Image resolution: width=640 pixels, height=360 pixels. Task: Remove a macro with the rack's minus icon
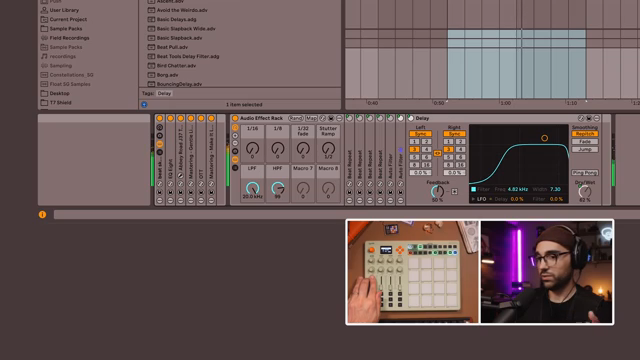click(235, 143)
